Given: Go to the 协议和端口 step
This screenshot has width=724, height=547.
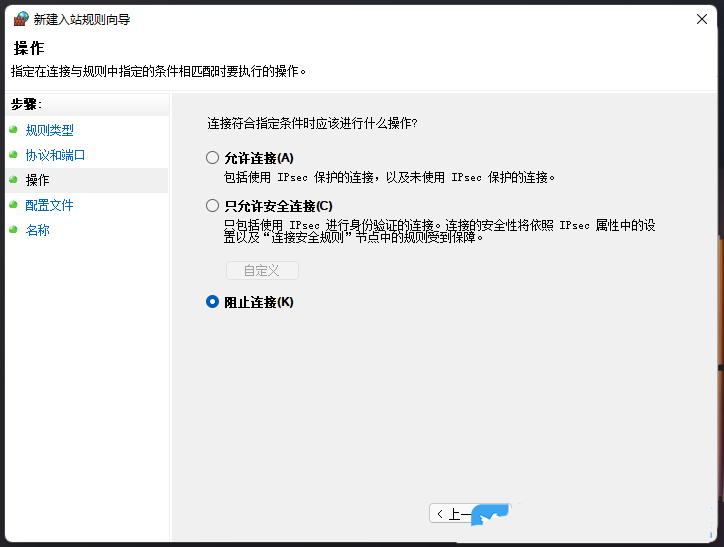Looking at the screenshot, I should (x=55, y=155).
